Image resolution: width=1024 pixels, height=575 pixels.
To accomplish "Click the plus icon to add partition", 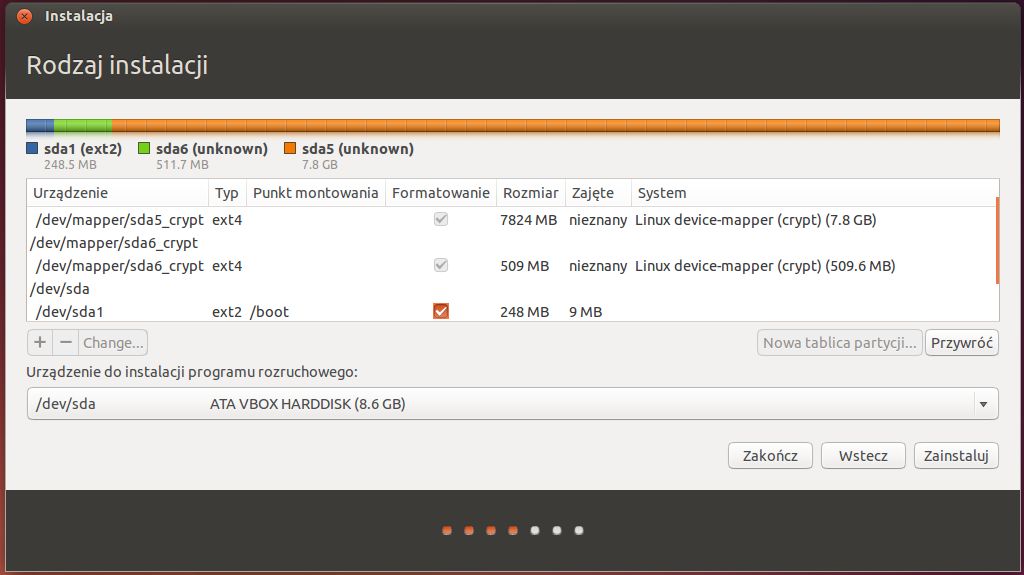I will tap(40, 342).
